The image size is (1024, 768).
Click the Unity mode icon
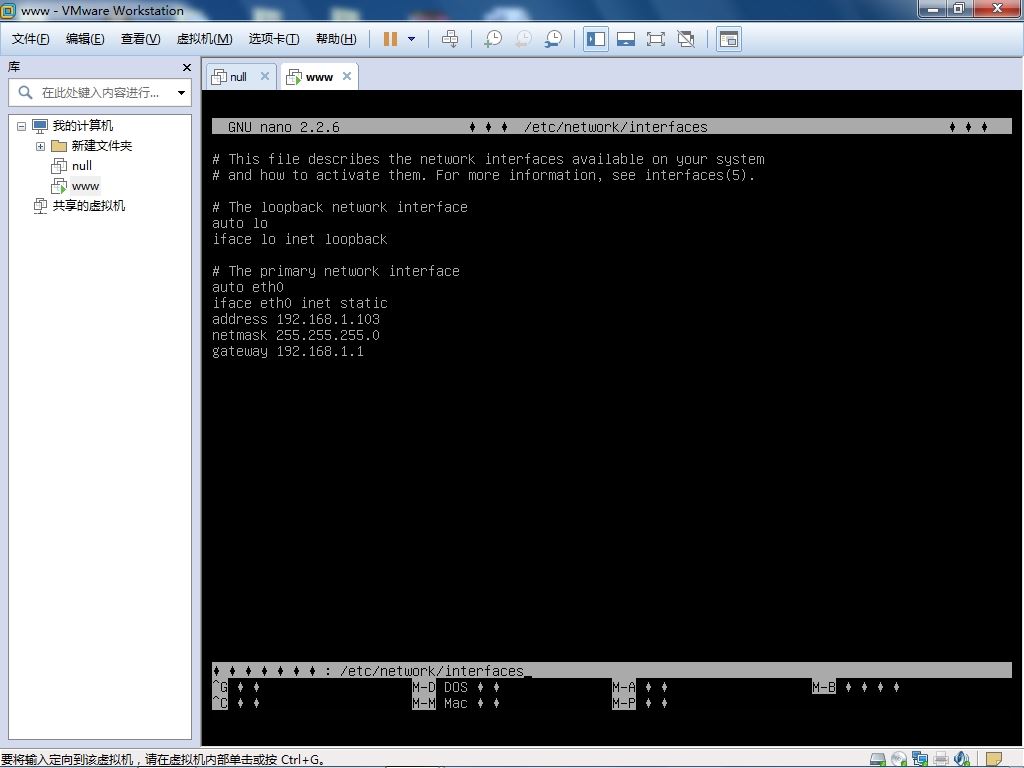pyautogui.click(x=686, y=39)
